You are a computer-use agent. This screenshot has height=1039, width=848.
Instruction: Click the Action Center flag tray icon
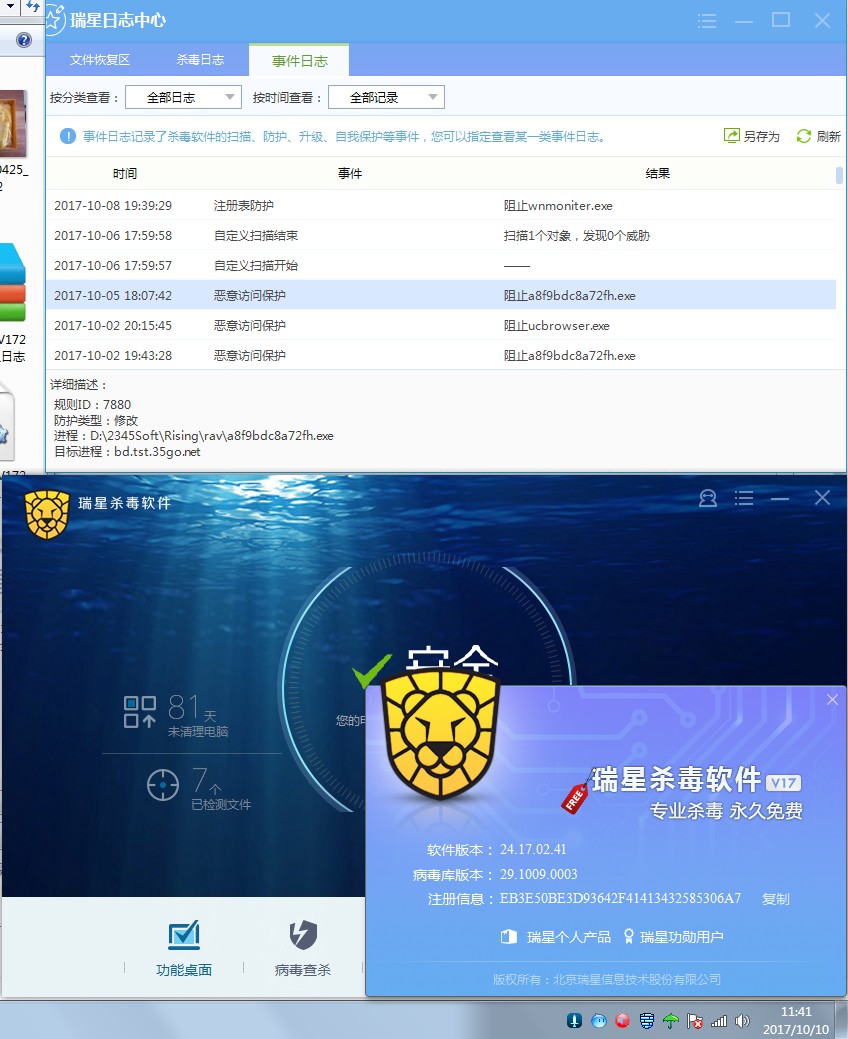[694, 1021]
